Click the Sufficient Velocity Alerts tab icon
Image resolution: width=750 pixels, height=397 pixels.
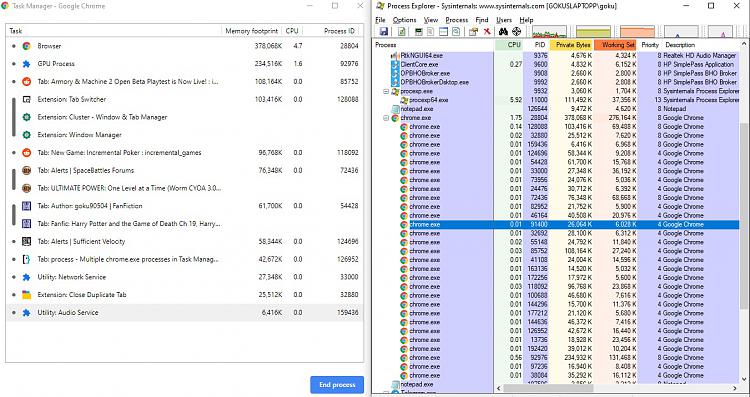click(x=27, y=242)
